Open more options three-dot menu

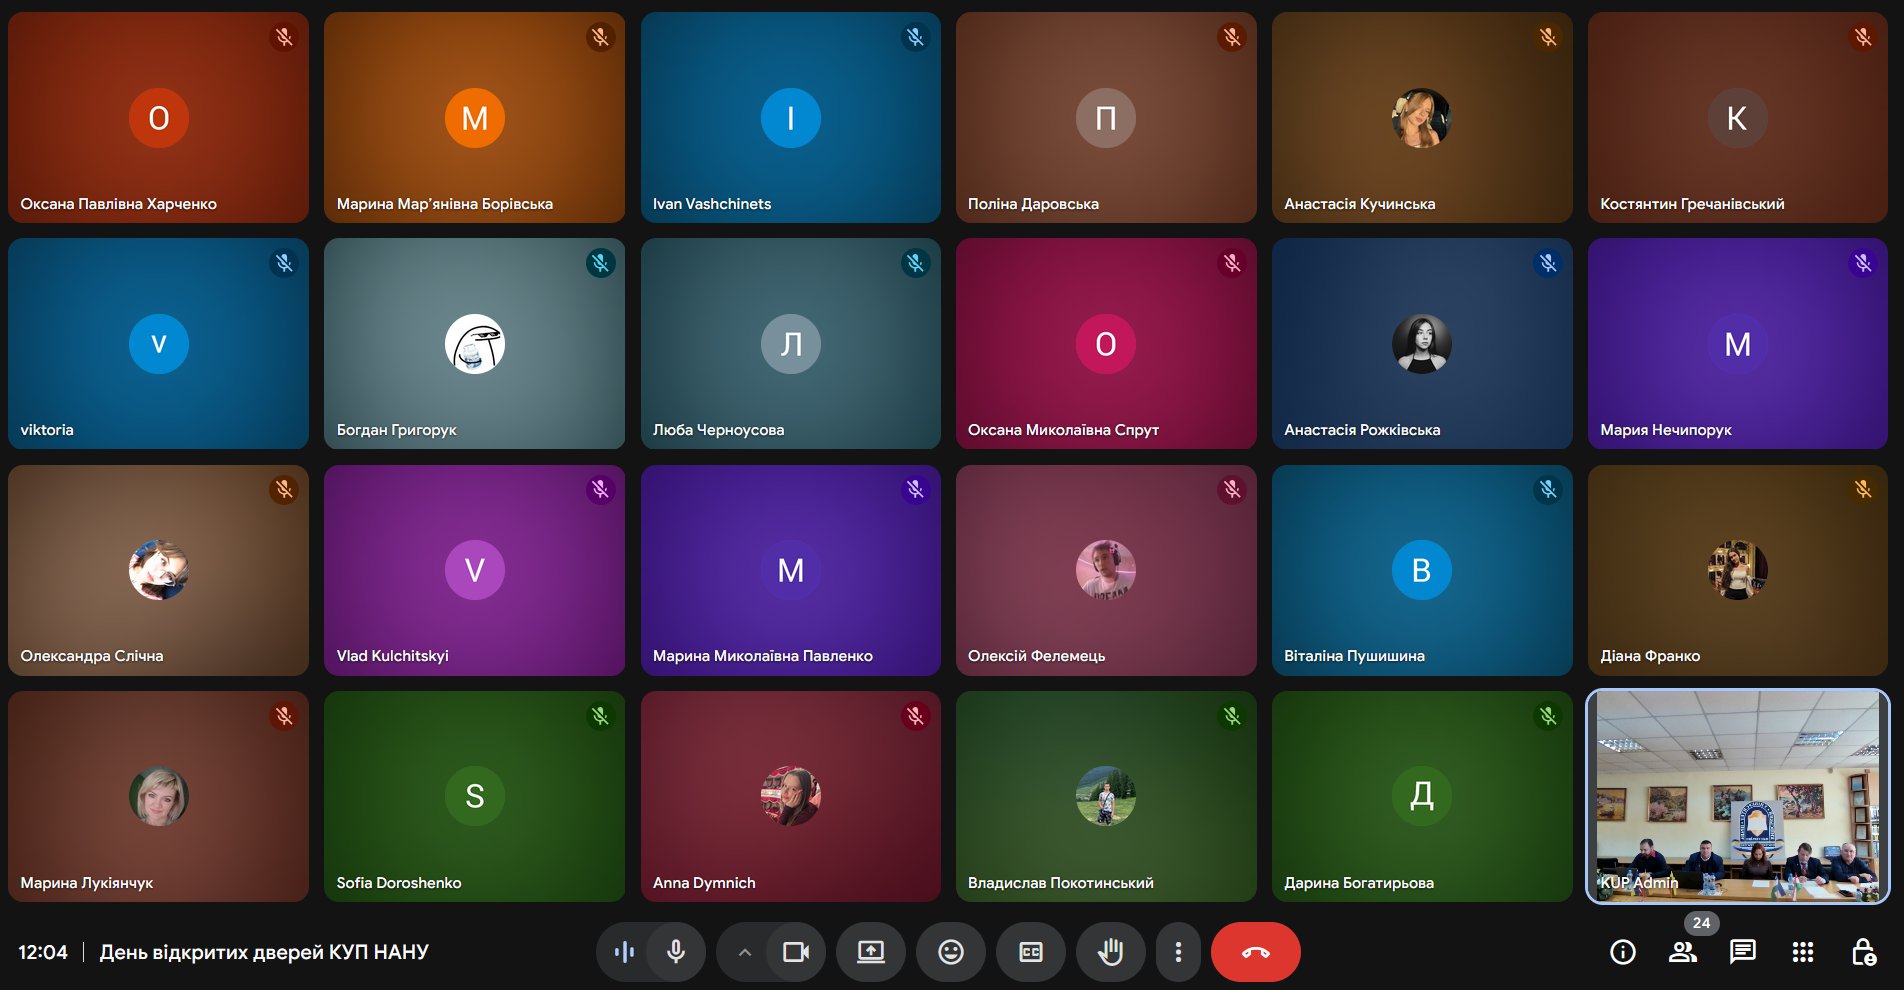[x=1178, y=952]
